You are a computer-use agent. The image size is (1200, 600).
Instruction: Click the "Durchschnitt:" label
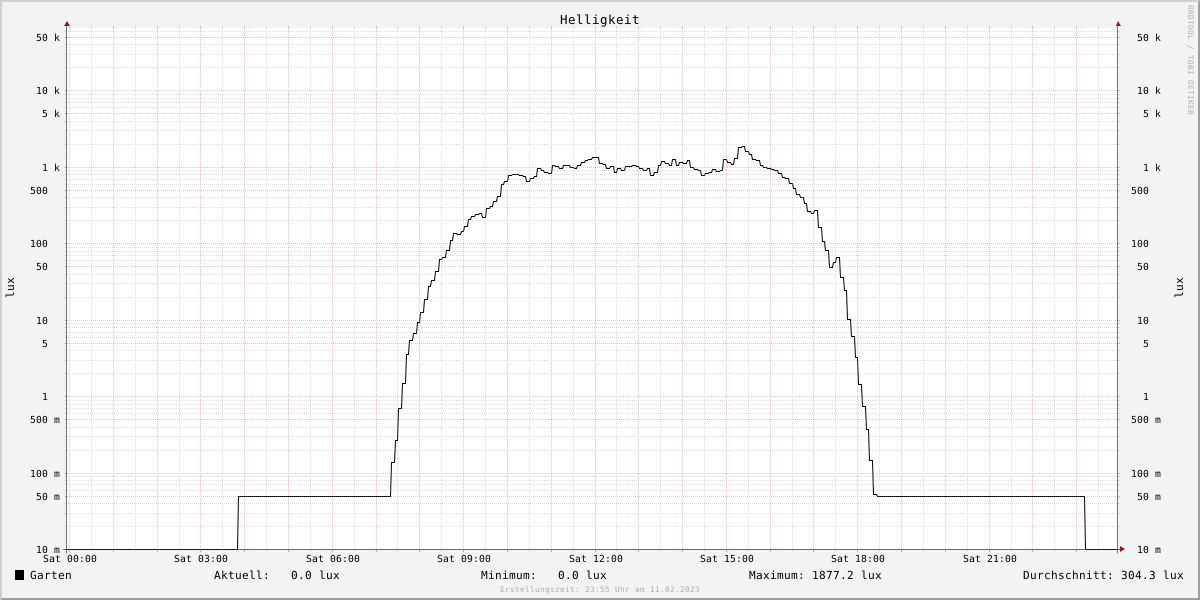(1068, 575)
